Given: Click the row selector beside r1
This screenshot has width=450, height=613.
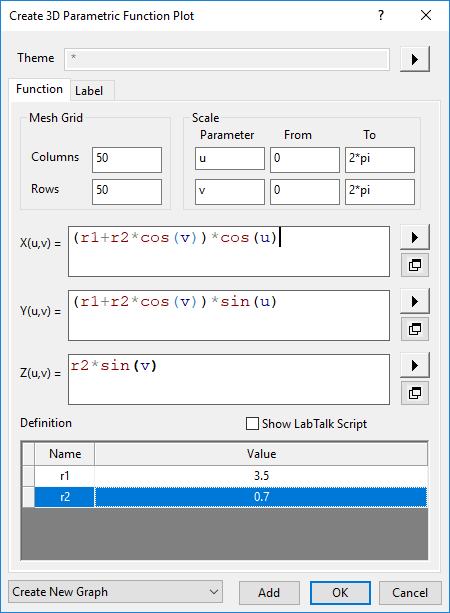Looking at the screenshot, I should tap(28, 476).
